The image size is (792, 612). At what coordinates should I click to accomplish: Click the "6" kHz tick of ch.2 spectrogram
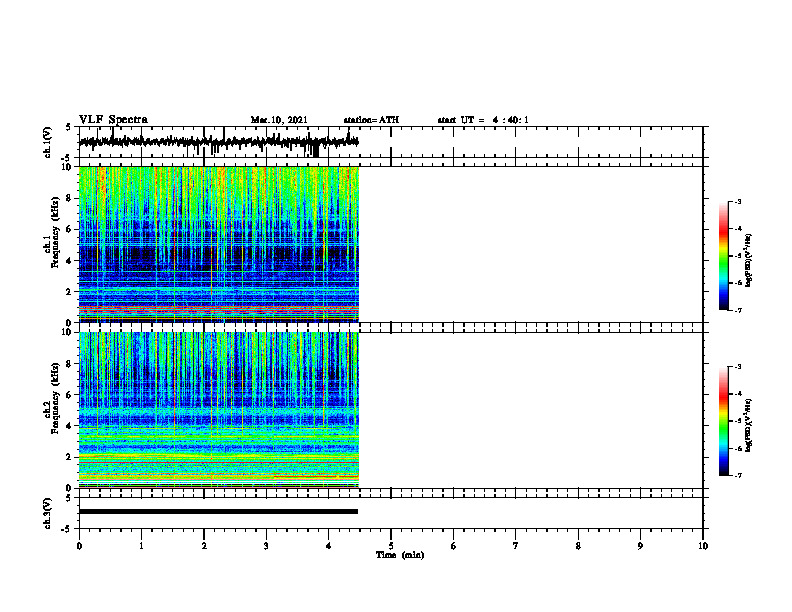click(x=70, y=395)
